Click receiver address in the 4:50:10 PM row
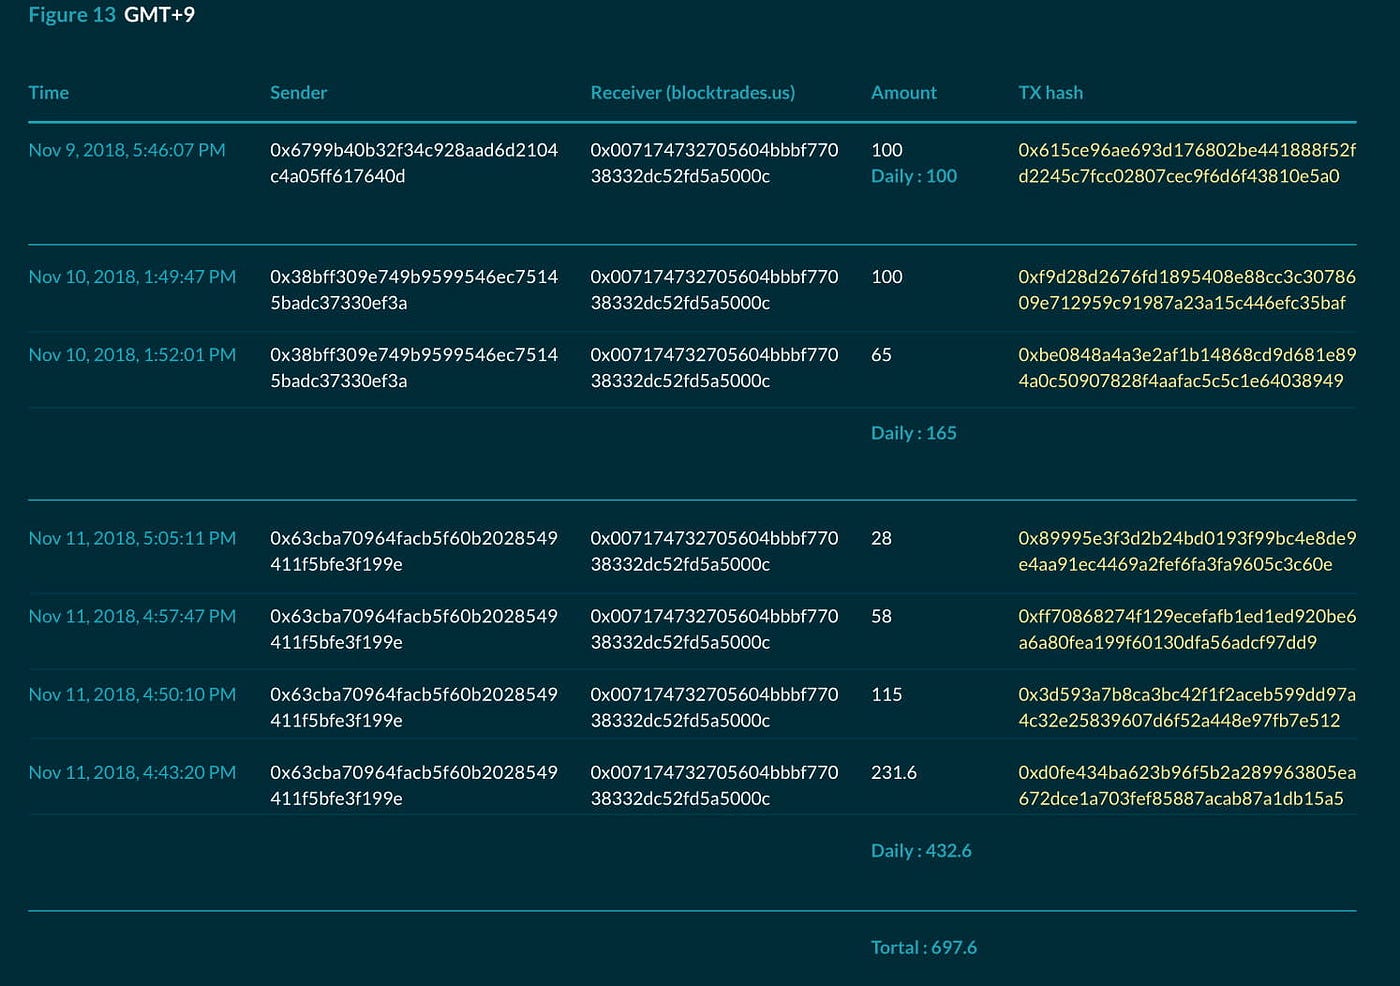The width and height of the screenshot is (1400, 986). (x=714, y=707)
